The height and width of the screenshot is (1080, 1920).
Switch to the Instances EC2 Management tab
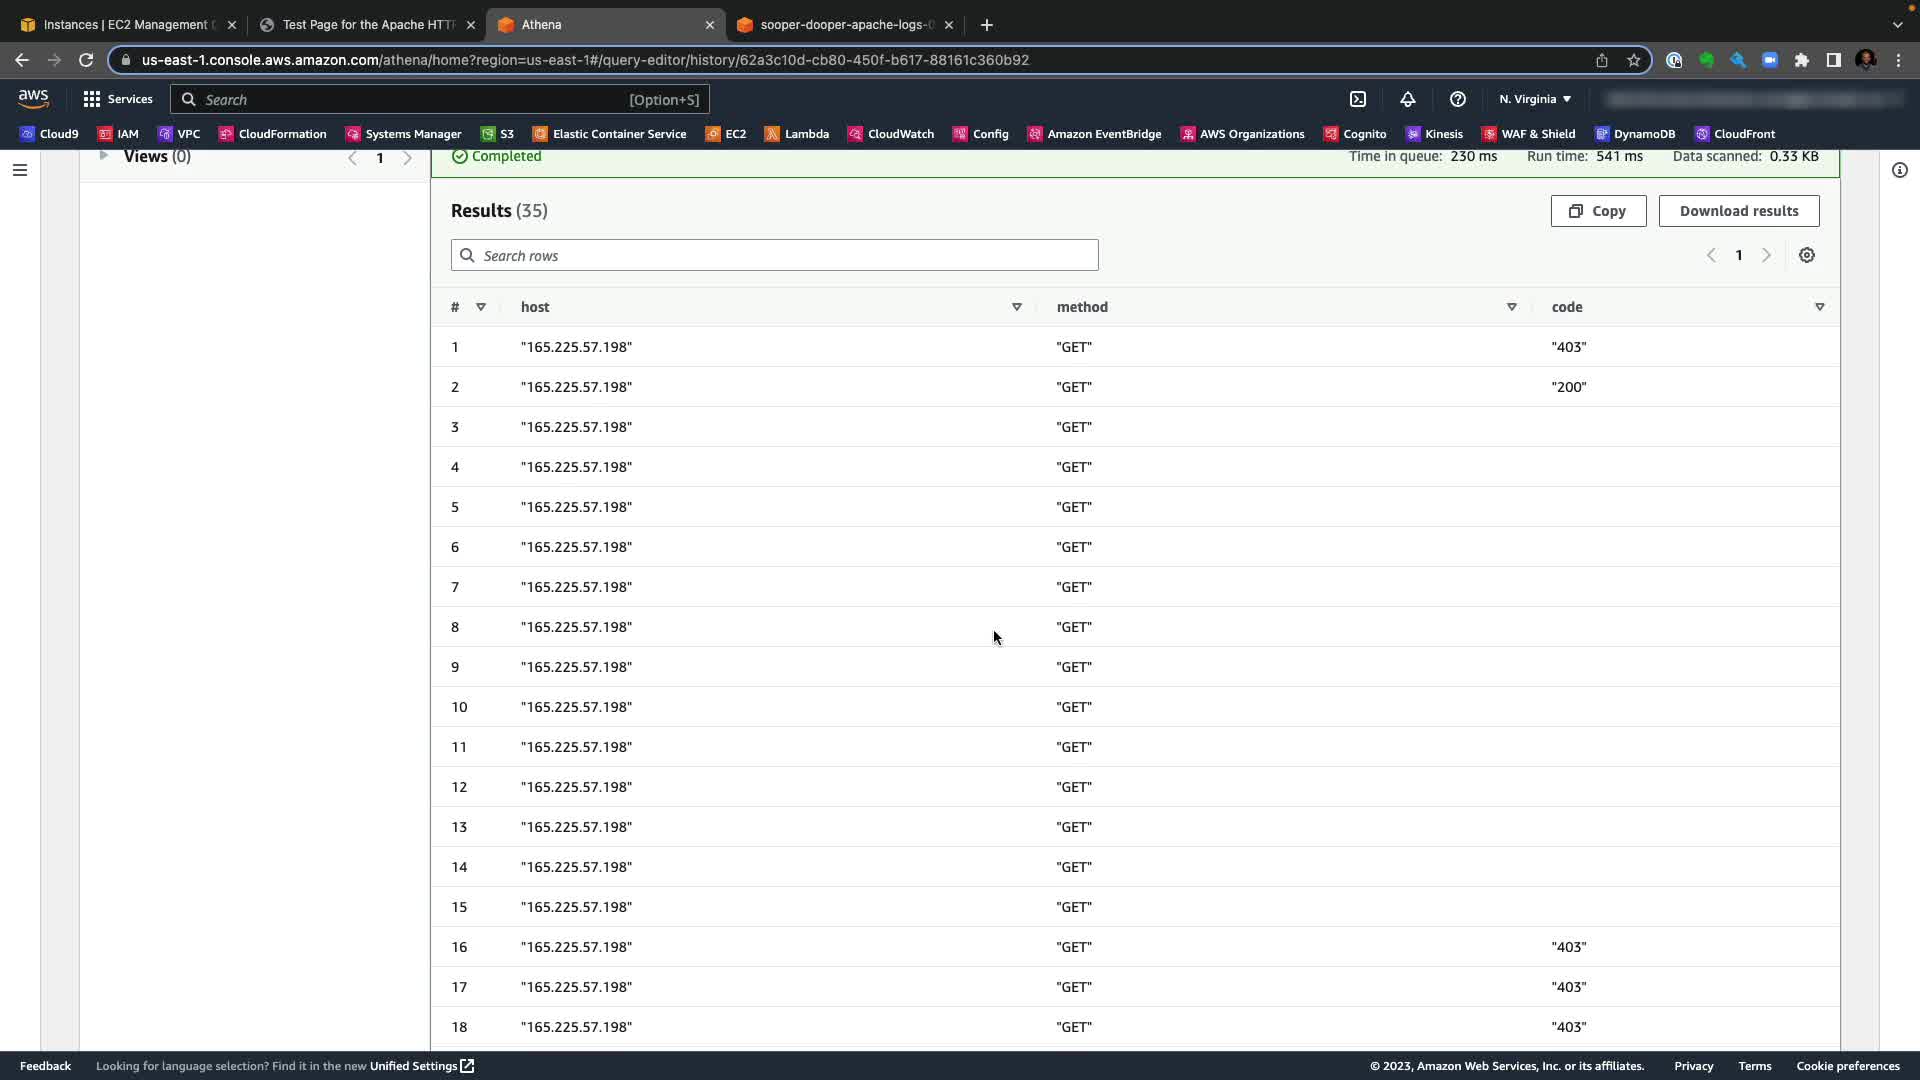click(x=125, y=25)
